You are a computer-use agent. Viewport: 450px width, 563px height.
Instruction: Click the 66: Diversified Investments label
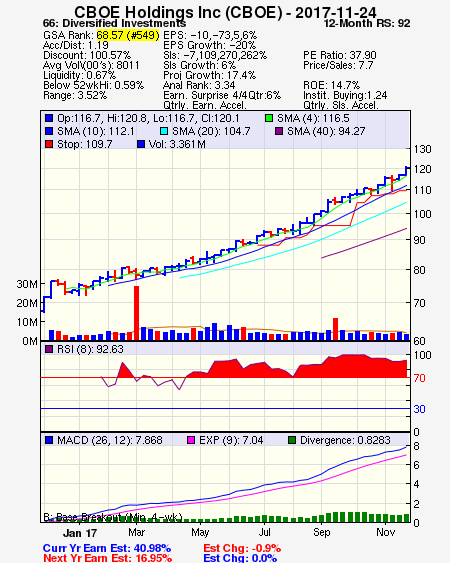114,23
